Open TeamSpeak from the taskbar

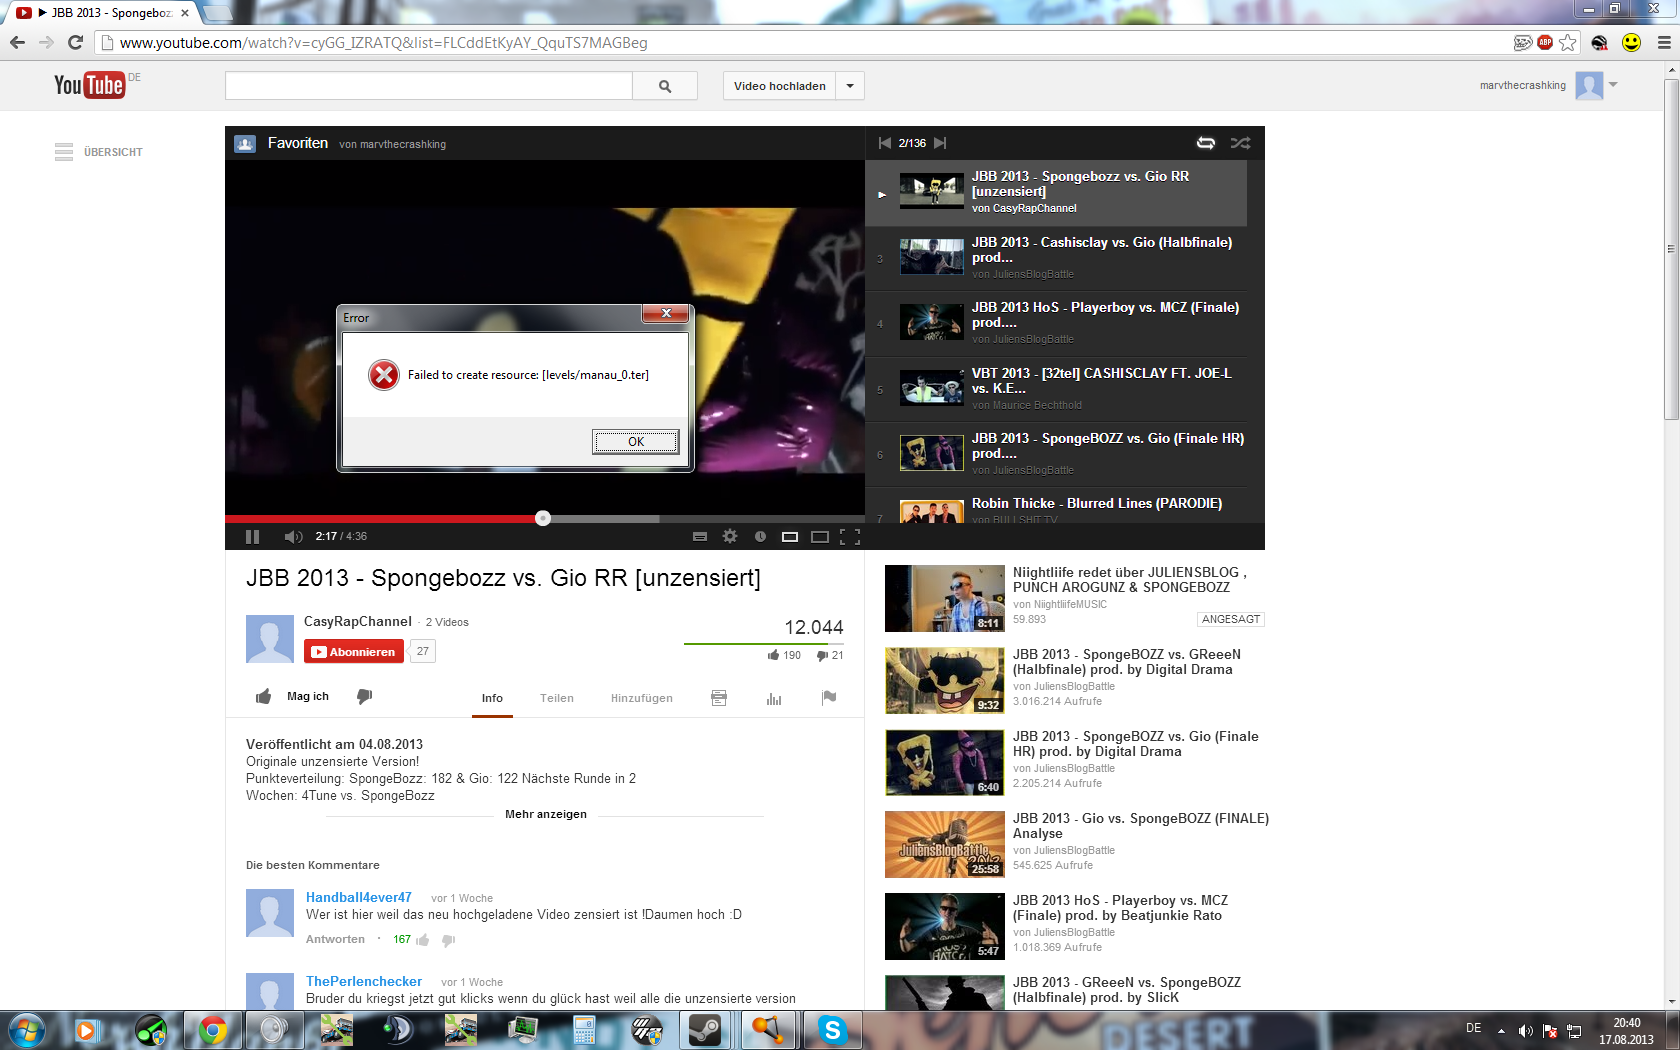397,1030
